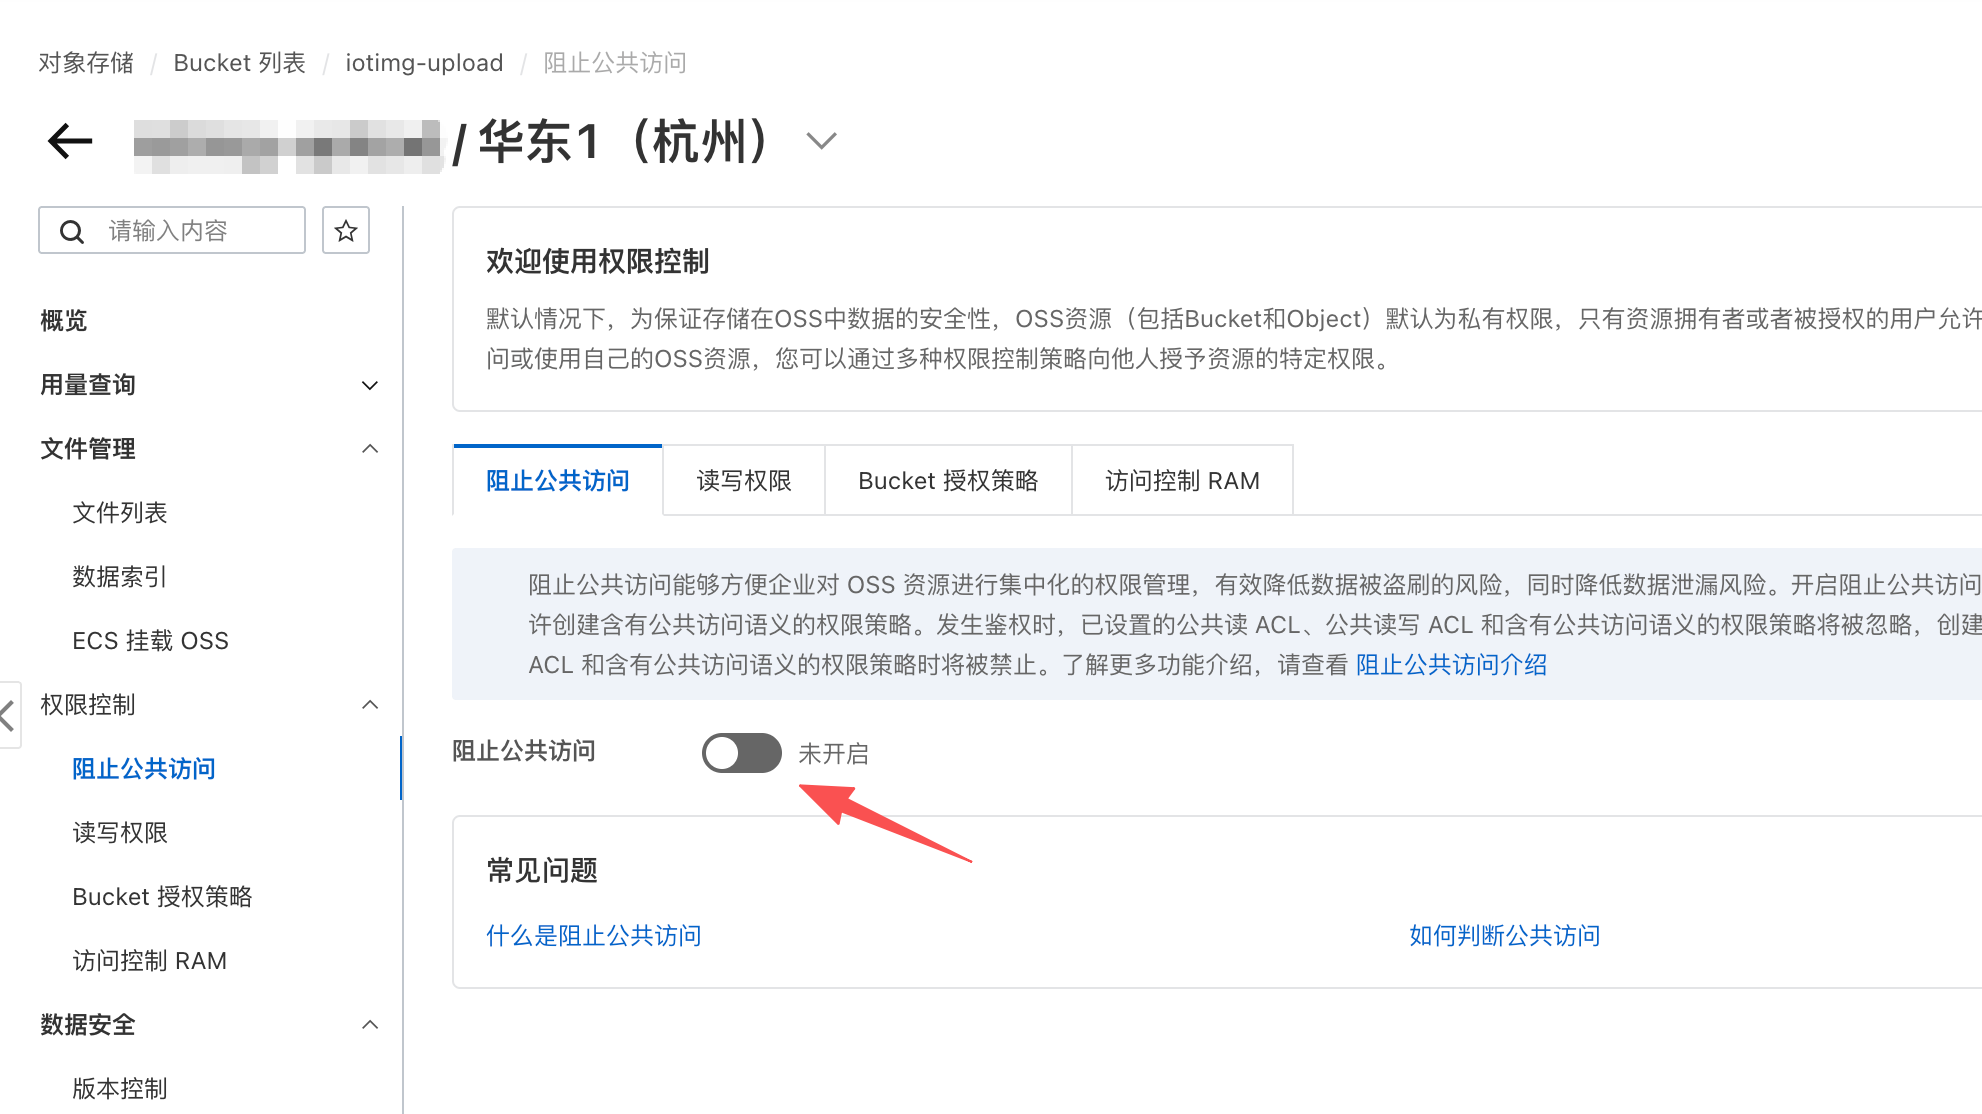Collapse the left sidebar panel handle
Image resolution: width=1982 pixels, height=1114 pixels.
pyautogui.click(x=8, y=714)
